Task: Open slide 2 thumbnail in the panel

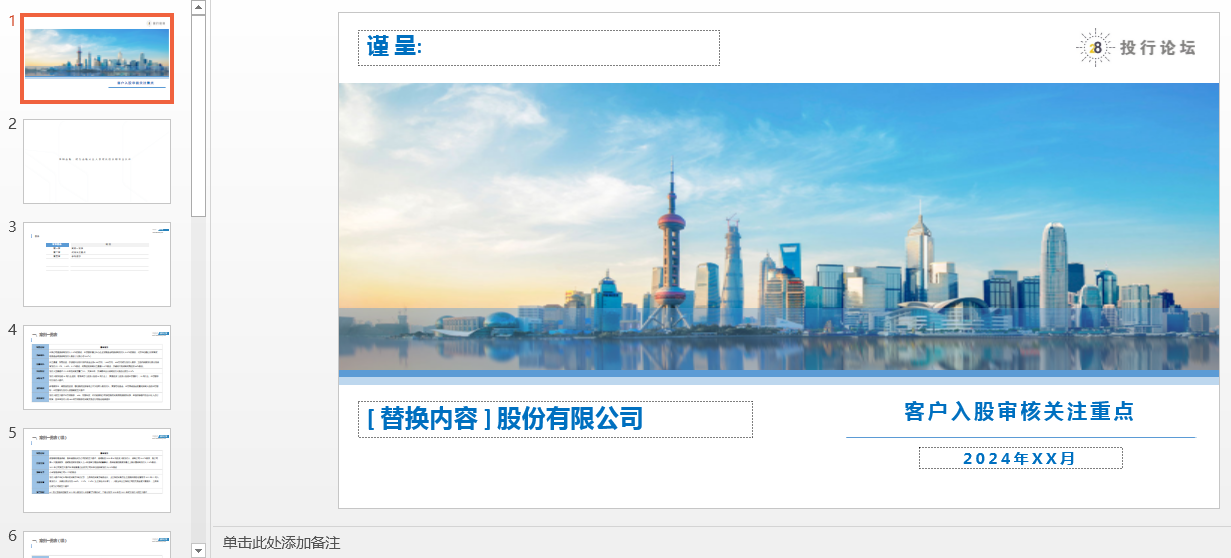Action: point(97,161)
